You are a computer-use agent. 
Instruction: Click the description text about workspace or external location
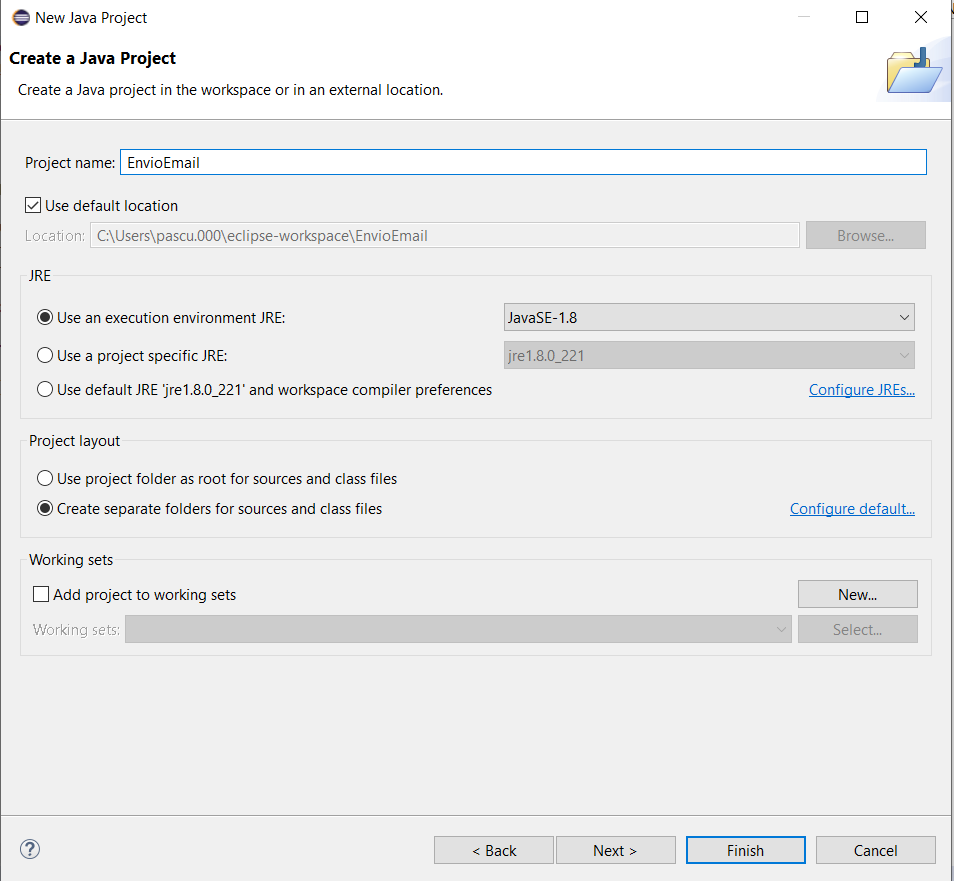[x=230, y=90]
